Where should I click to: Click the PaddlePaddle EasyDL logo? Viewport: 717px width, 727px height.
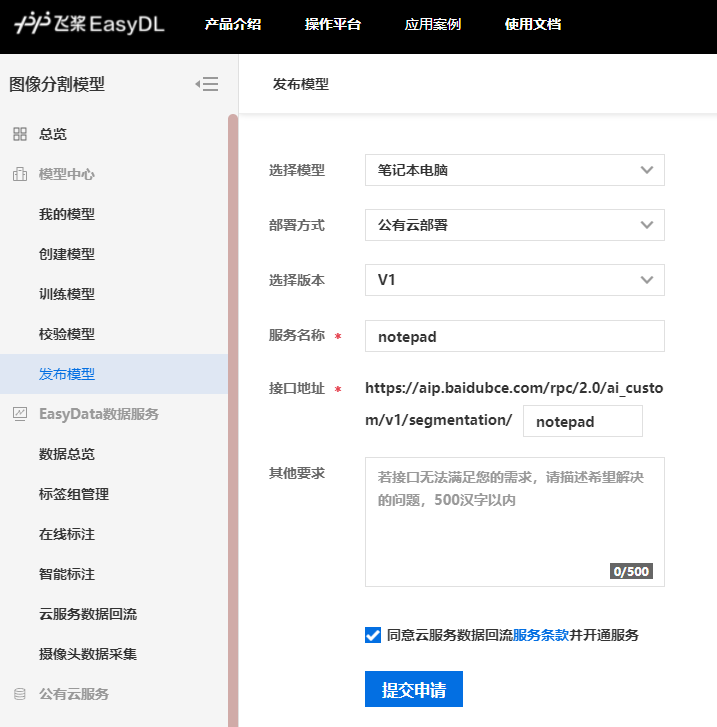click(x=88, y=25)
